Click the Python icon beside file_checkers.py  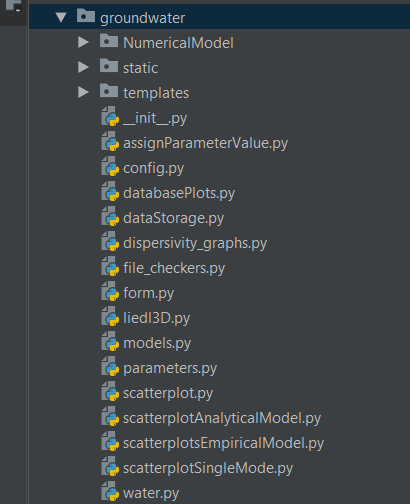[110, 266]
